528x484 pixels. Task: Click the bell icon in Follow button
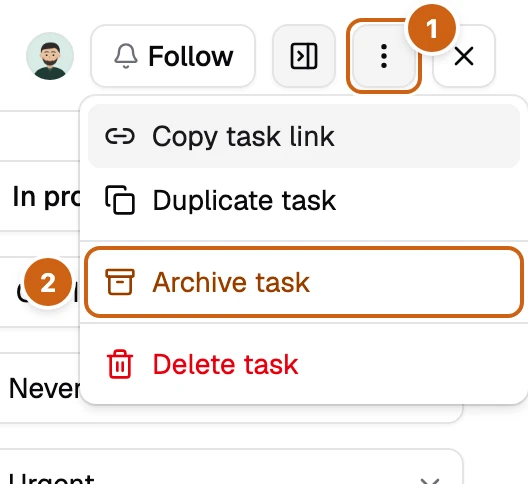tap(126, 56)
